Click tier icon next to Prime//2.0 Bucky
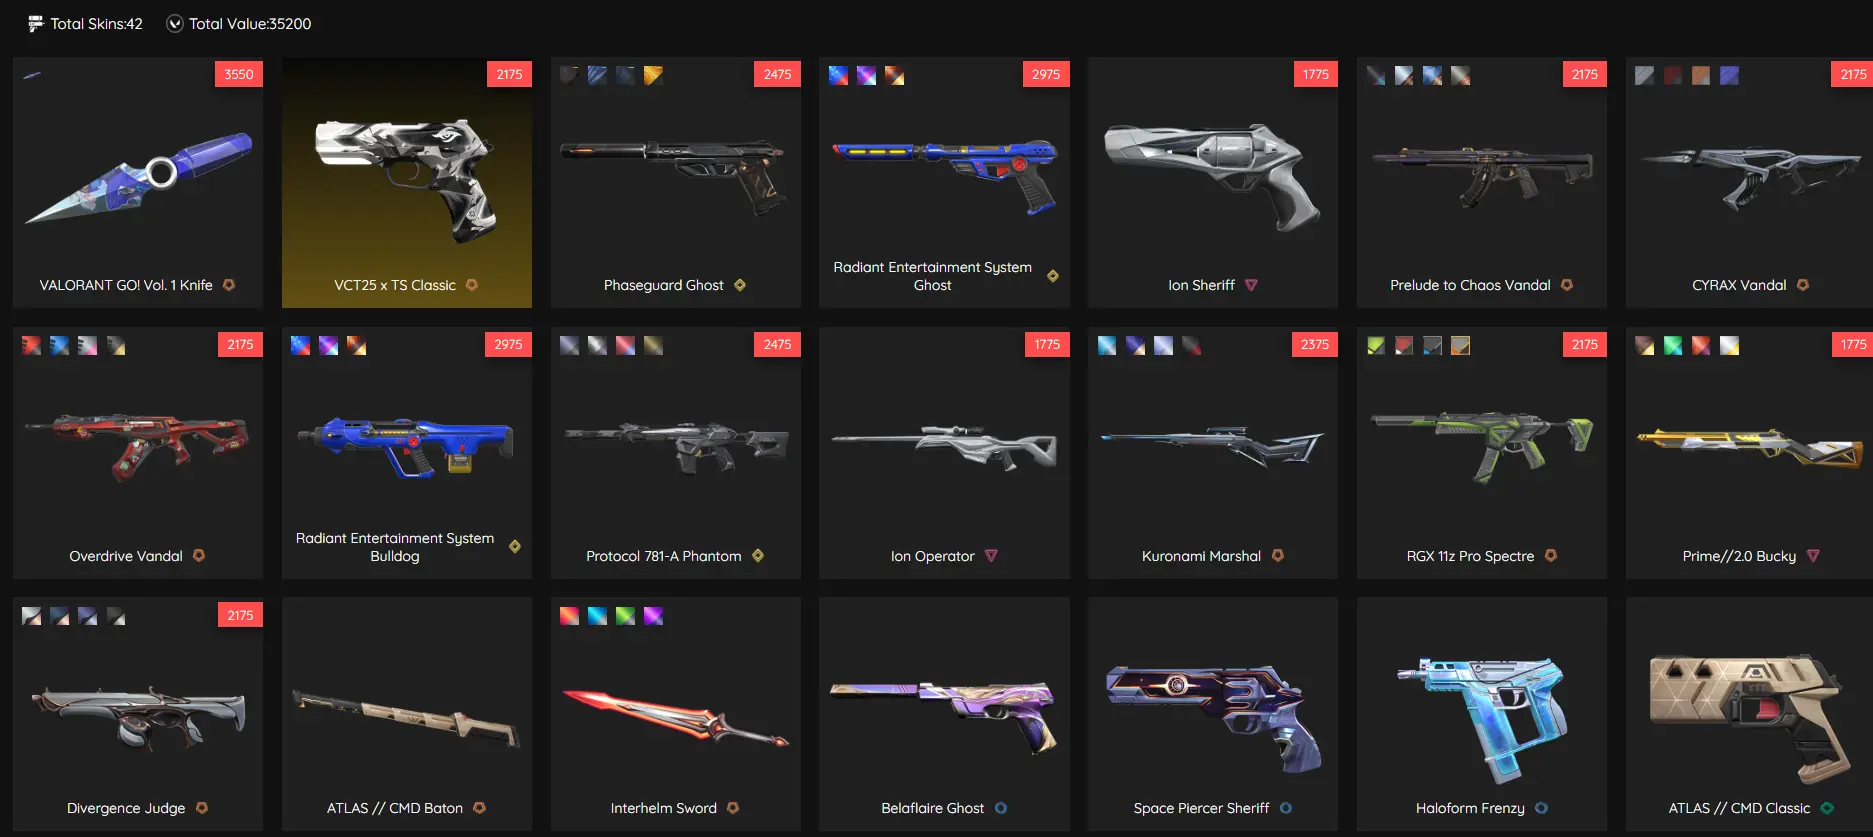1873x837 pixels. [1813, 556]
